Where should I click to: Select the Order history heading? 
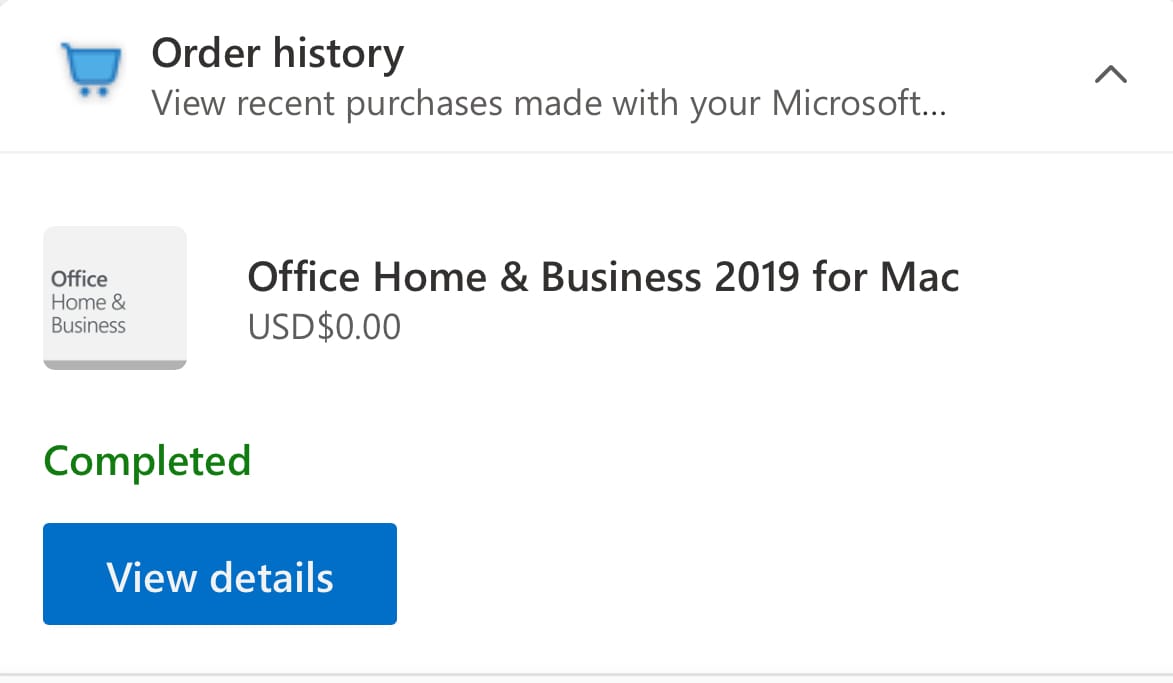[x=277, y=53]
